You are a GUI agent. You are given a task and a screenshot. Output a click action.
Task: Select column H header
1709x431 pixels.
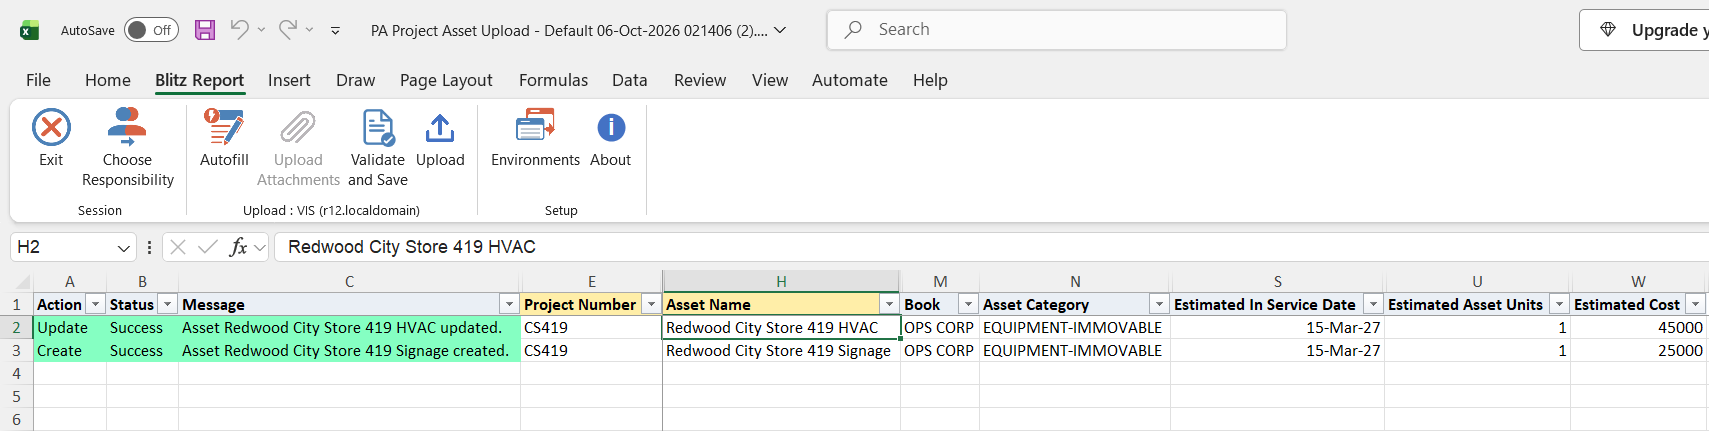(x=781, y=282)
